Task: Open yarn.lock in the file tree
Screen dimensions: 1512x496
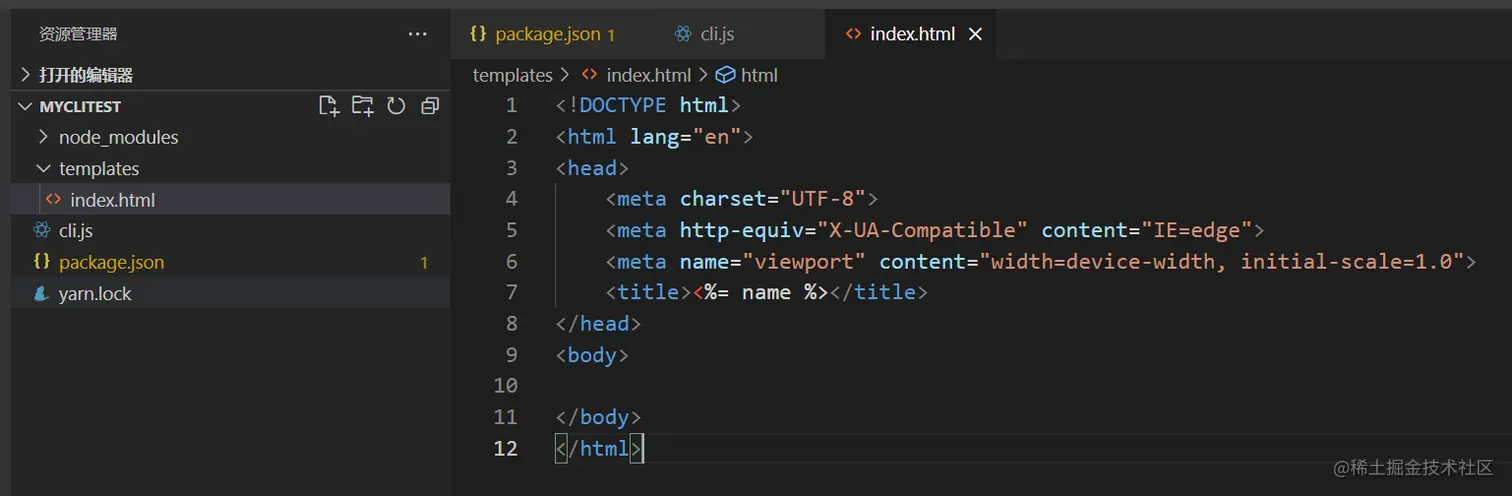Action: [x=230, y=294]
